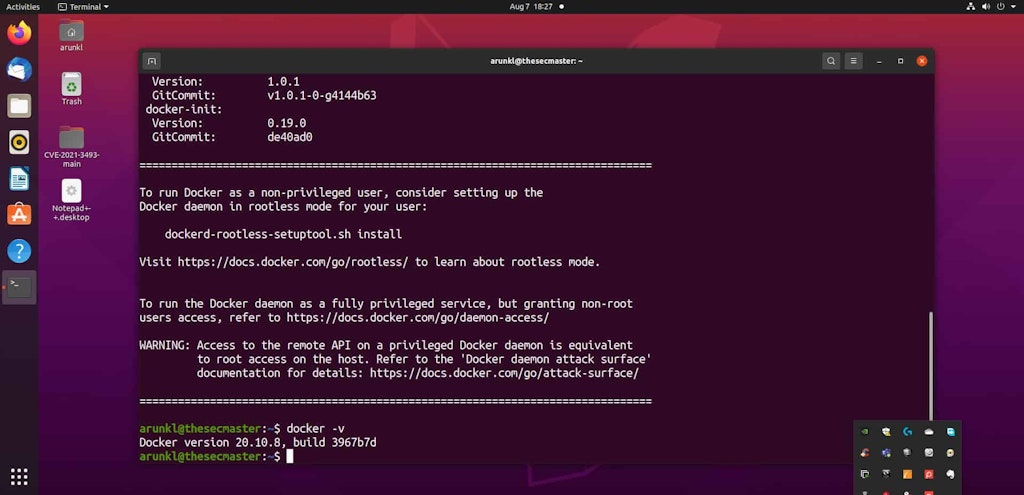Click the cursor at the terminal prompt
This screenshot has height=495, width=1024.
point(290,456)
